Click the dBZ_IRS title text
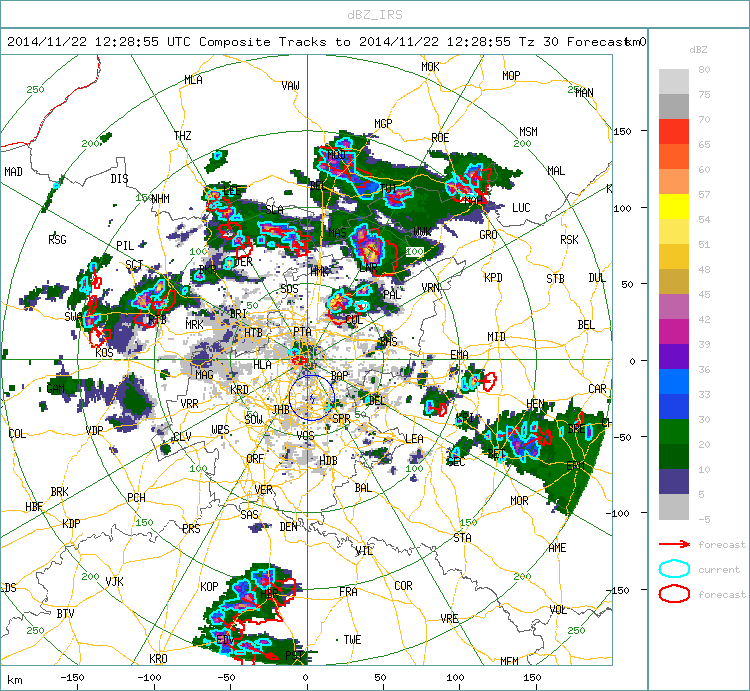750x691 pixels. point(375,15)
